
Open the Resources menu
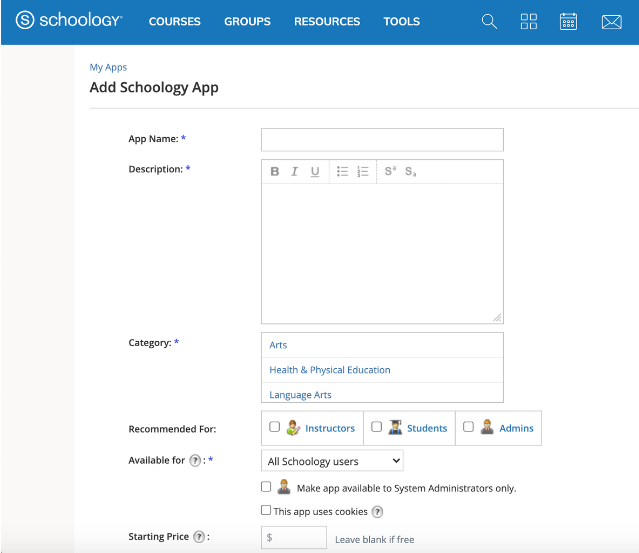click(327, 21)
